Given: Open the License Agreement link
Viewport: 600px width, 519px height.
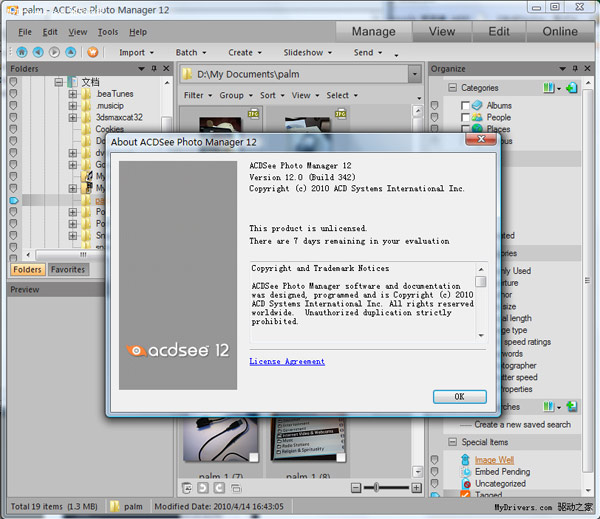Looking at the screenshot, I should (287, 361).
